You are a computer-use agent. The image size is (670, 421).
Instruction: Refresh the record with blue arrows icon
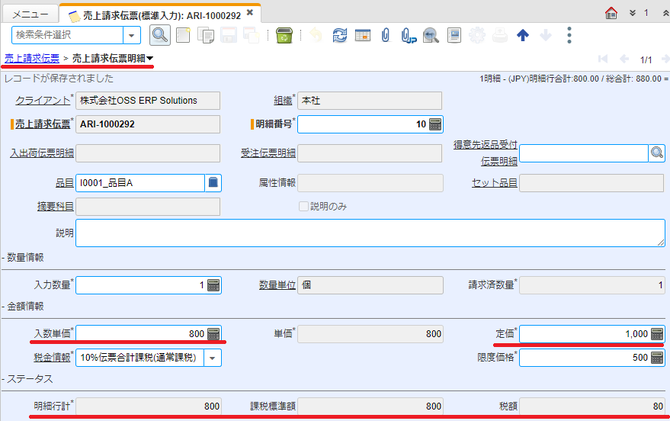[x=340, y=35]
